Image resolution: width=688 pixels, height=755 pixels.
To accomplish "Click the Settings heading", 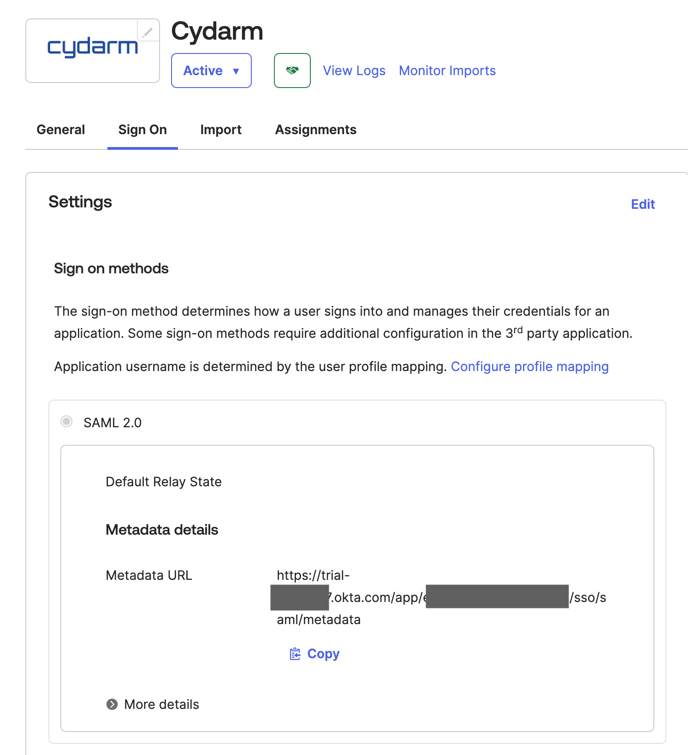I will coord(80,202).
